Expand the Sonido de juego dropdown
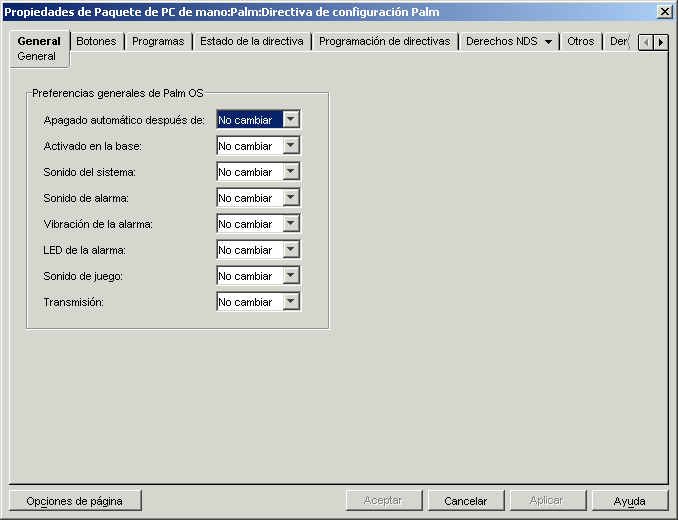The image size is (678, 520). (291, 275)
